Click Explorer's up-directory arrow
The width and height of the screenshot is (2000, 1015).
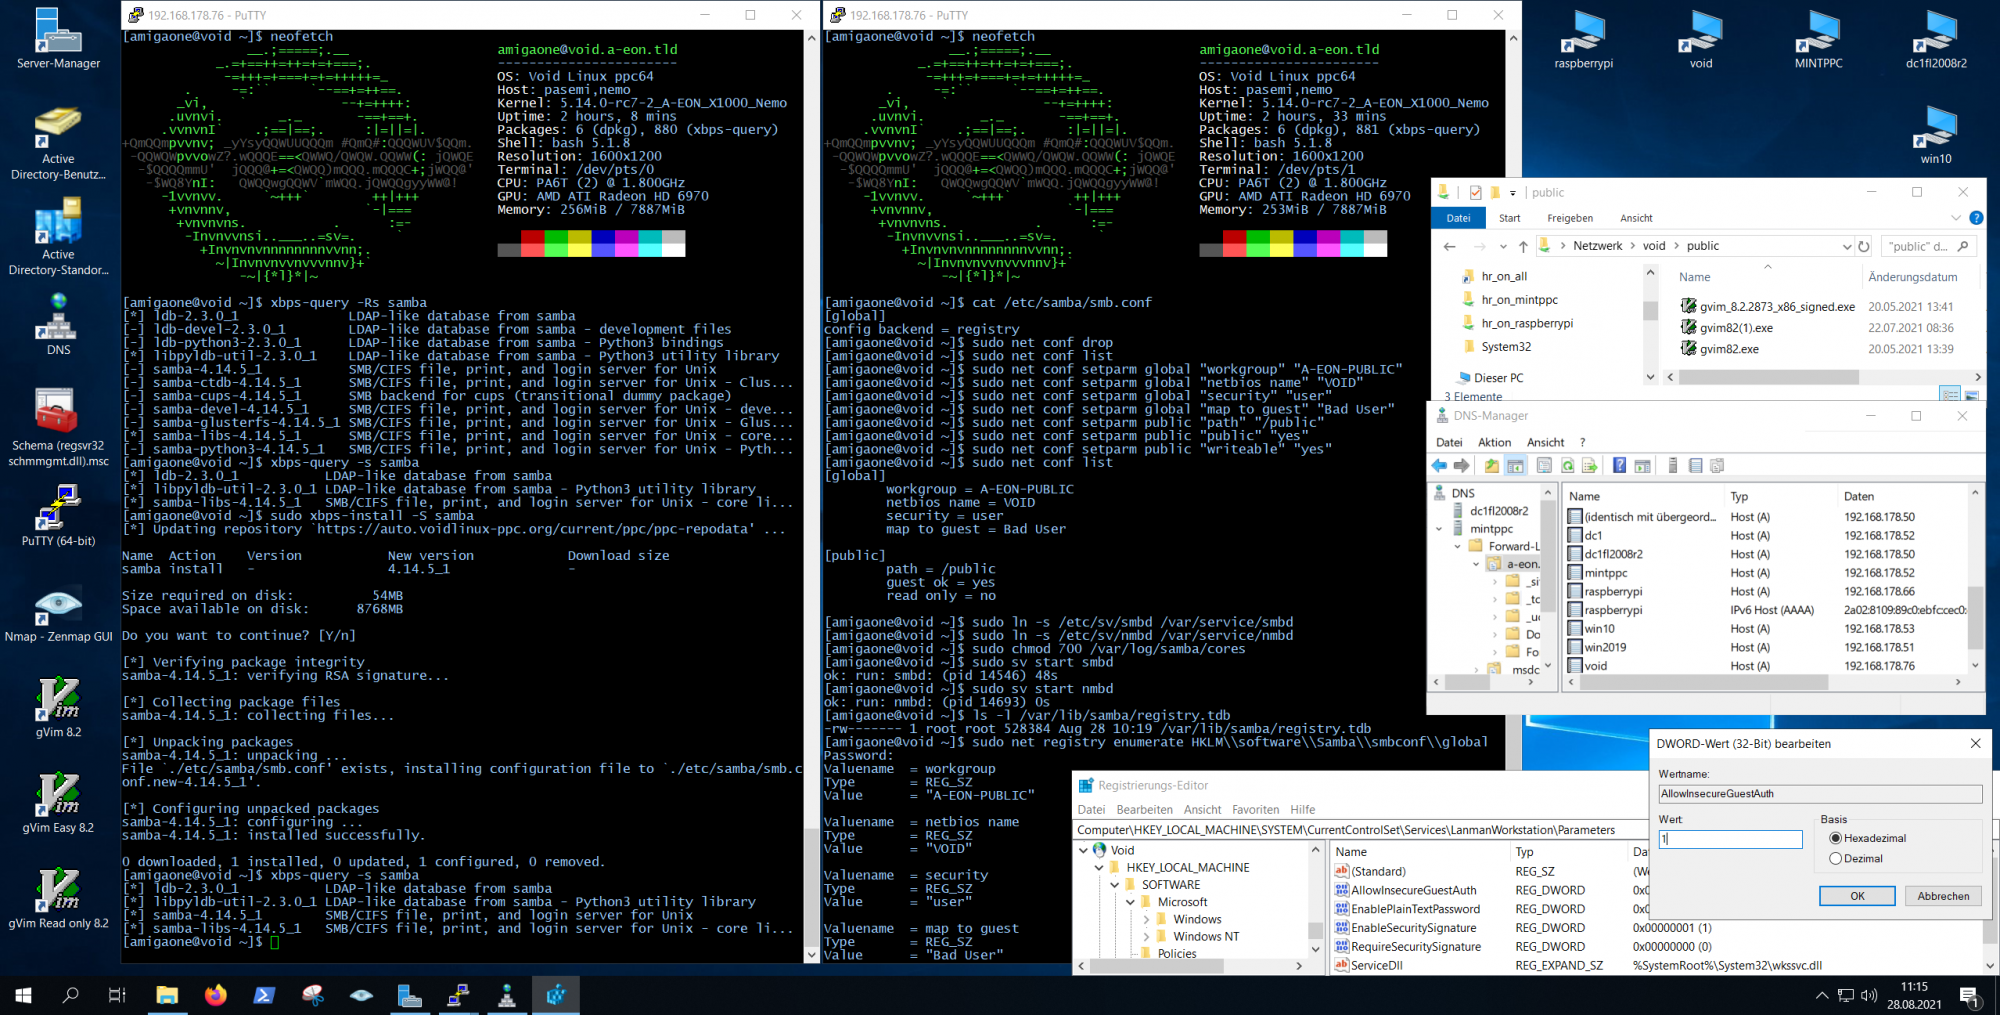click(x=1523, y=246)
